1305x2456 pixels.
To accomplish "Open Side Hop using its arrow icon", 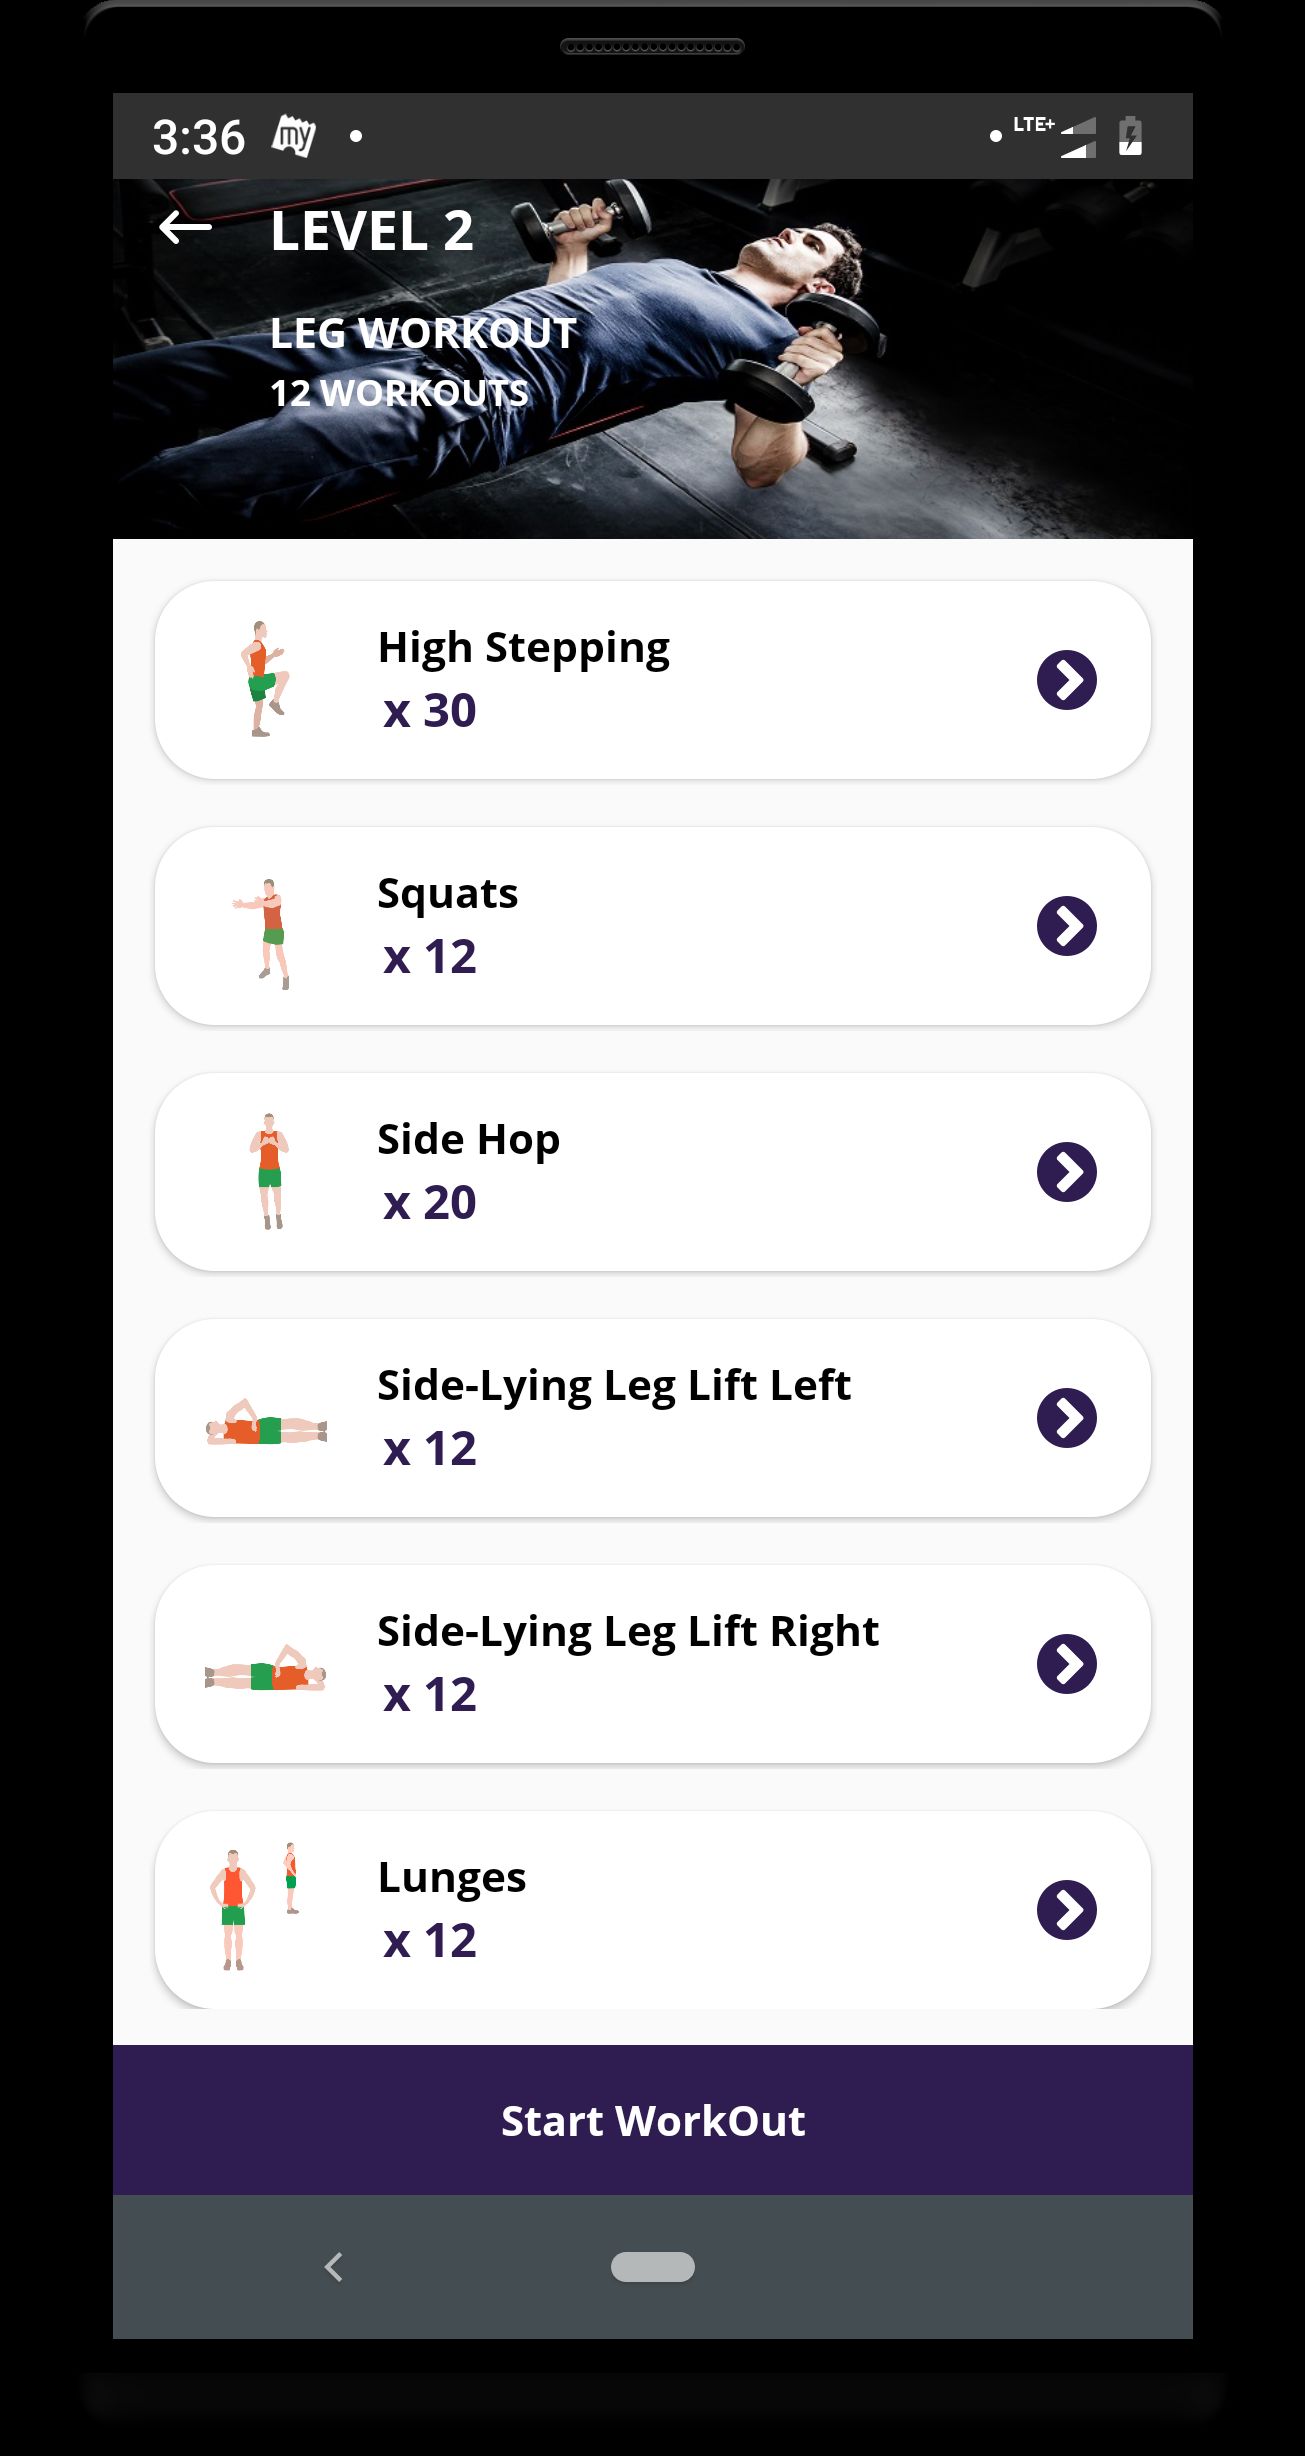I will pyautogui.click(x=1066, y=1172).
